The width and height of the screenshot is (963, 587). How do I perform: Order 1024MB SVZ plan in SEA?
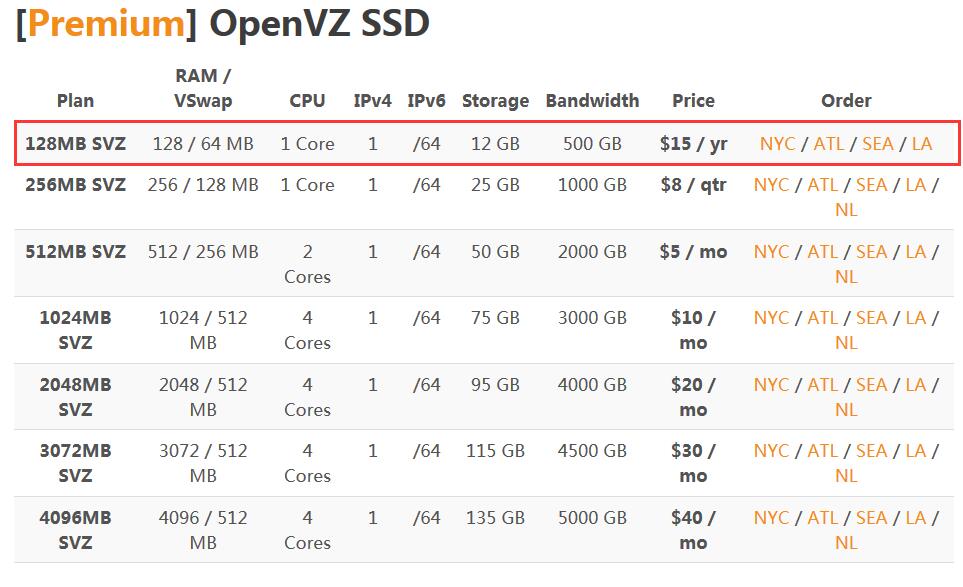pos(871,318)
